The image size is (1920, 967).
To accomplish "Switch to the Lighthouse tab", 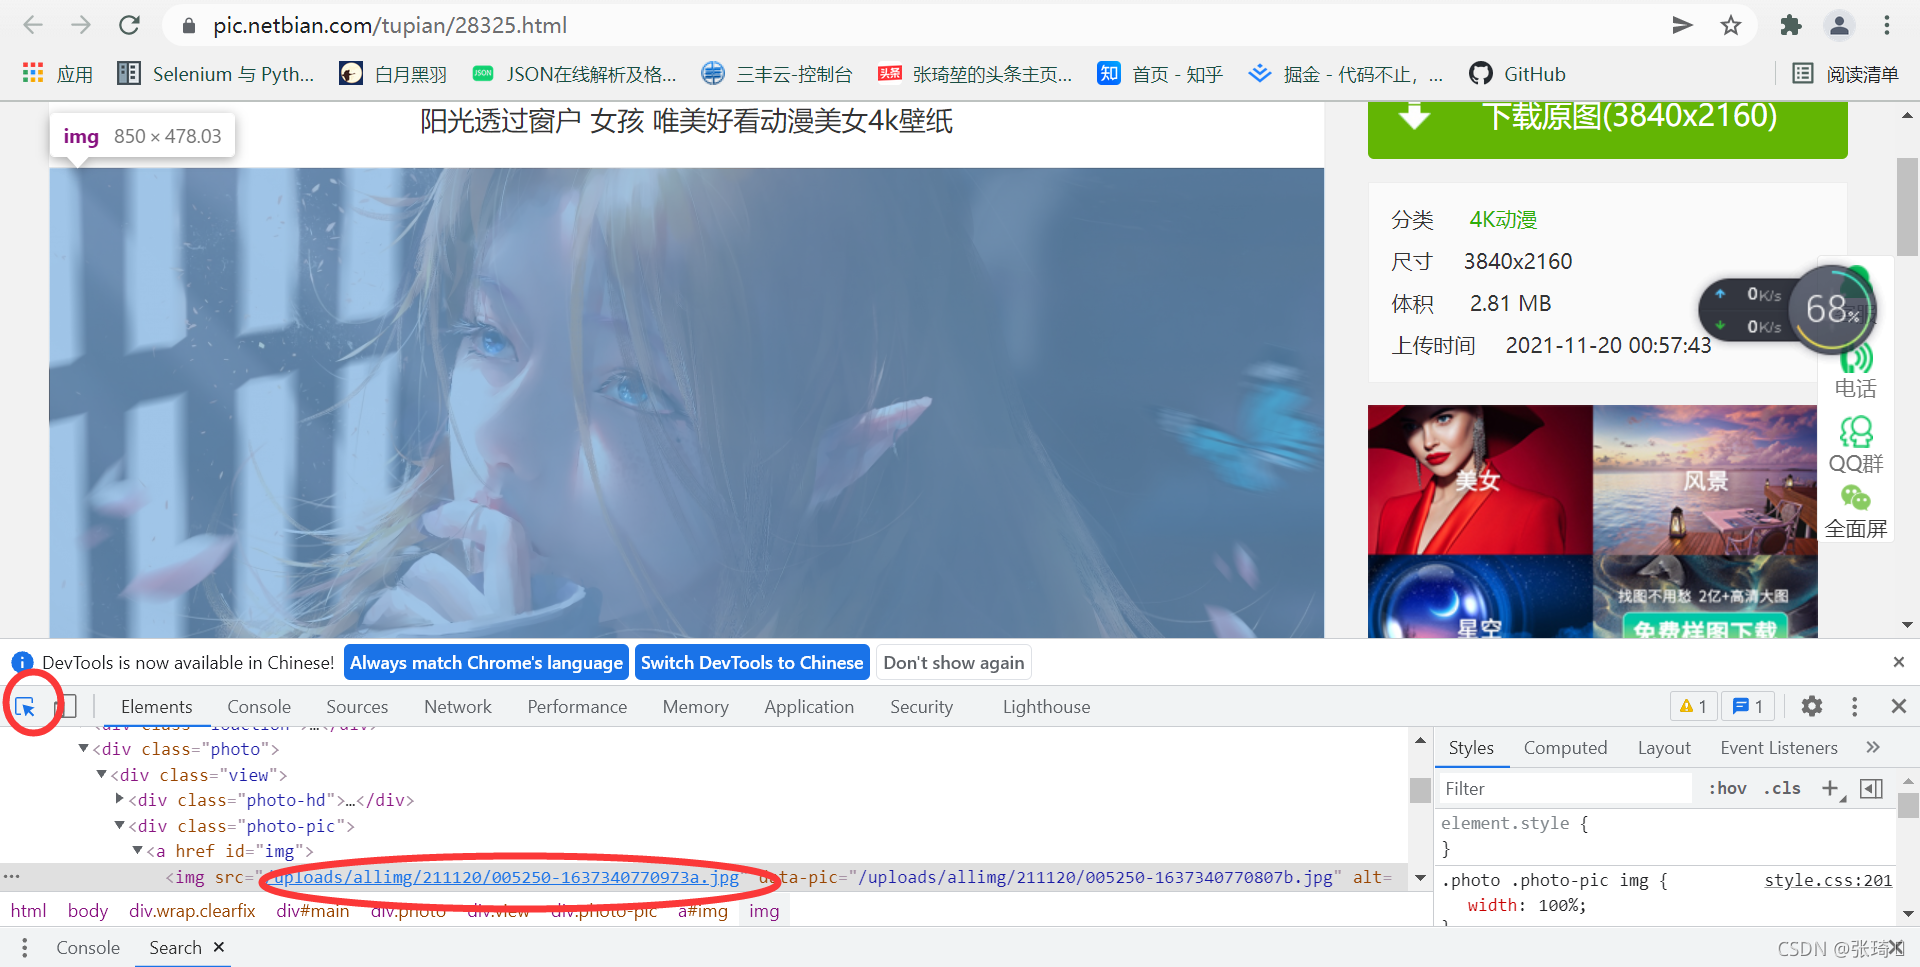I will (x=1046, y=707).
